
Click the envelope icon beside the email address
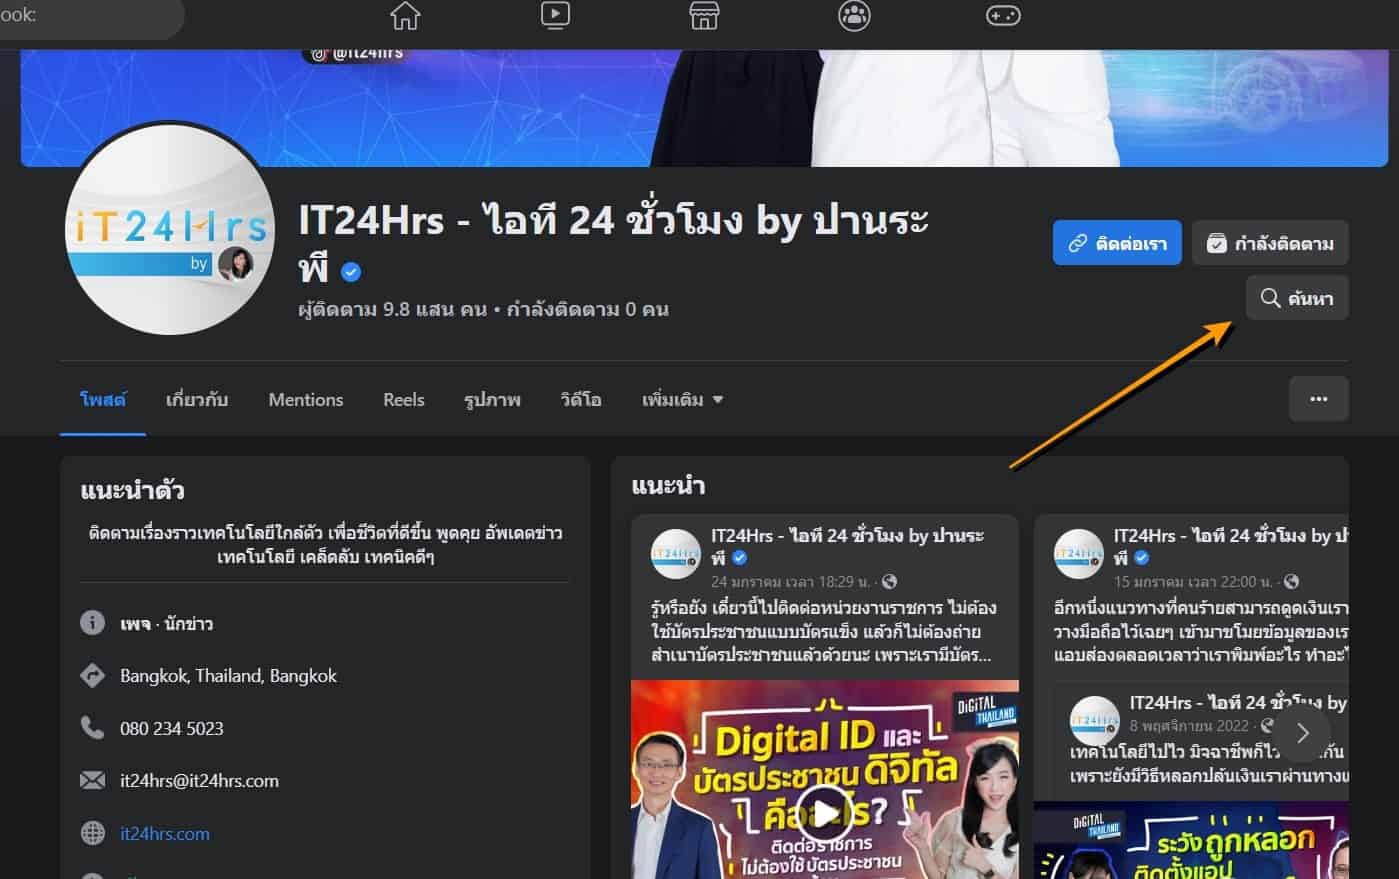tap(92, 780)
